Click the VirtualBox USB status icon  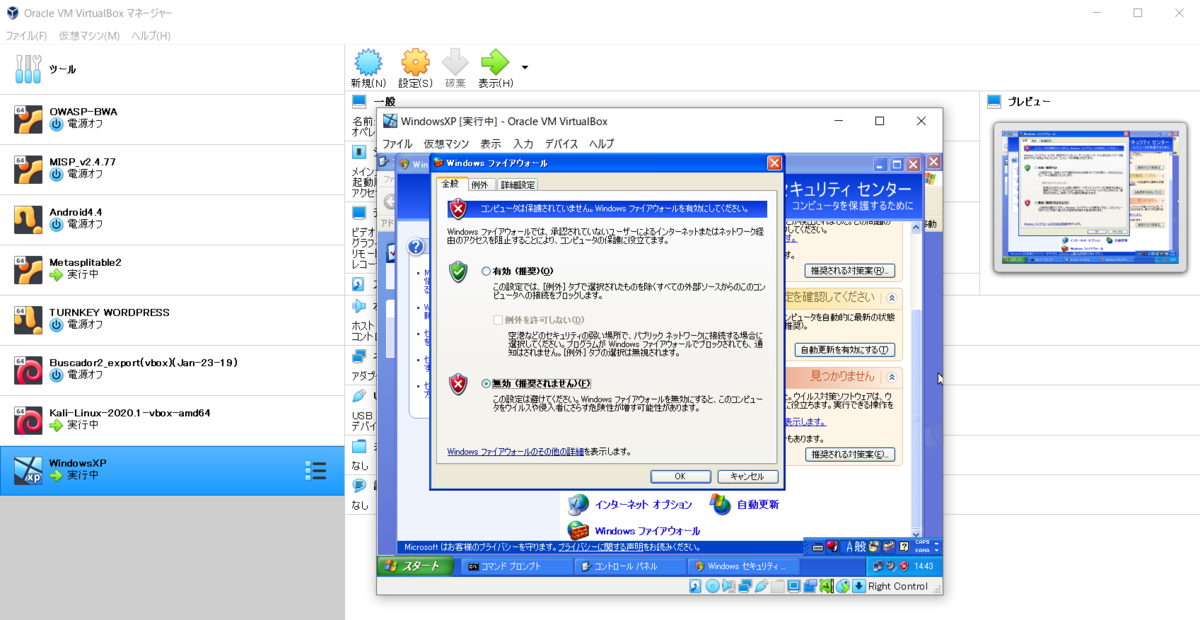[x=762, y=586]
